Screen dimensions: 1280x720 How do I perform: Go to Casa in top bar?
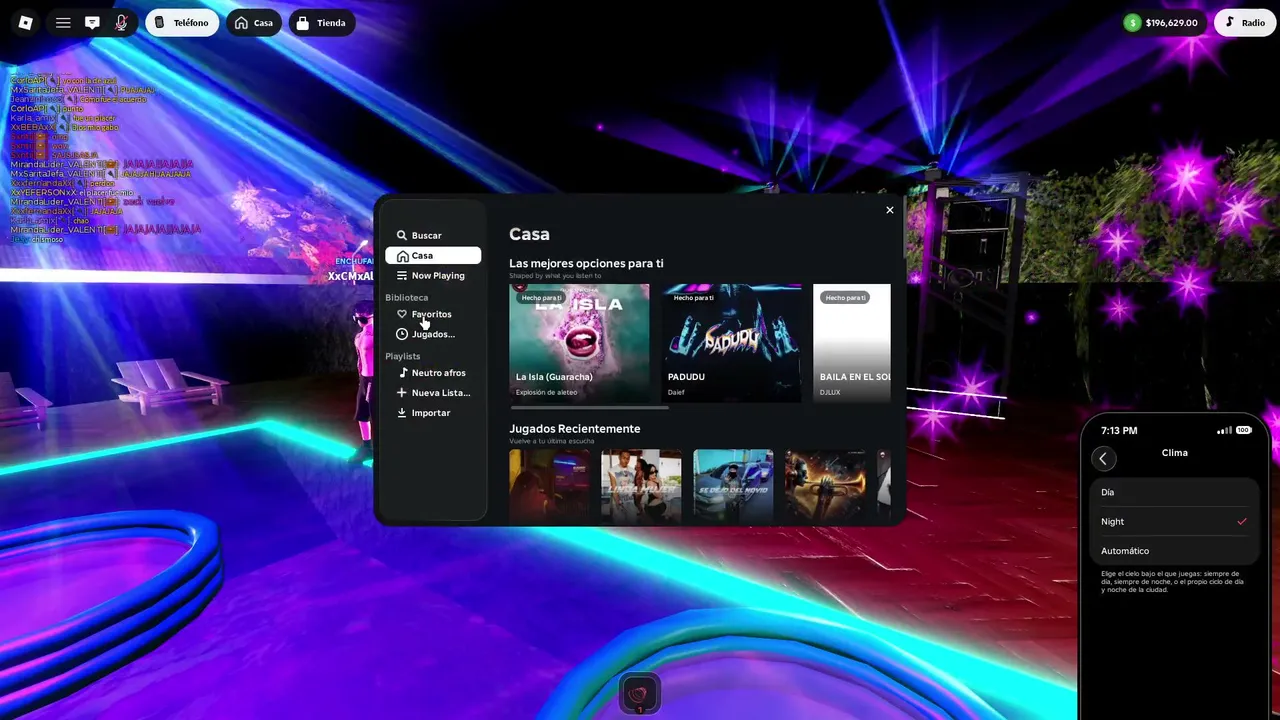pyautogui.click(x=253, y=23)
